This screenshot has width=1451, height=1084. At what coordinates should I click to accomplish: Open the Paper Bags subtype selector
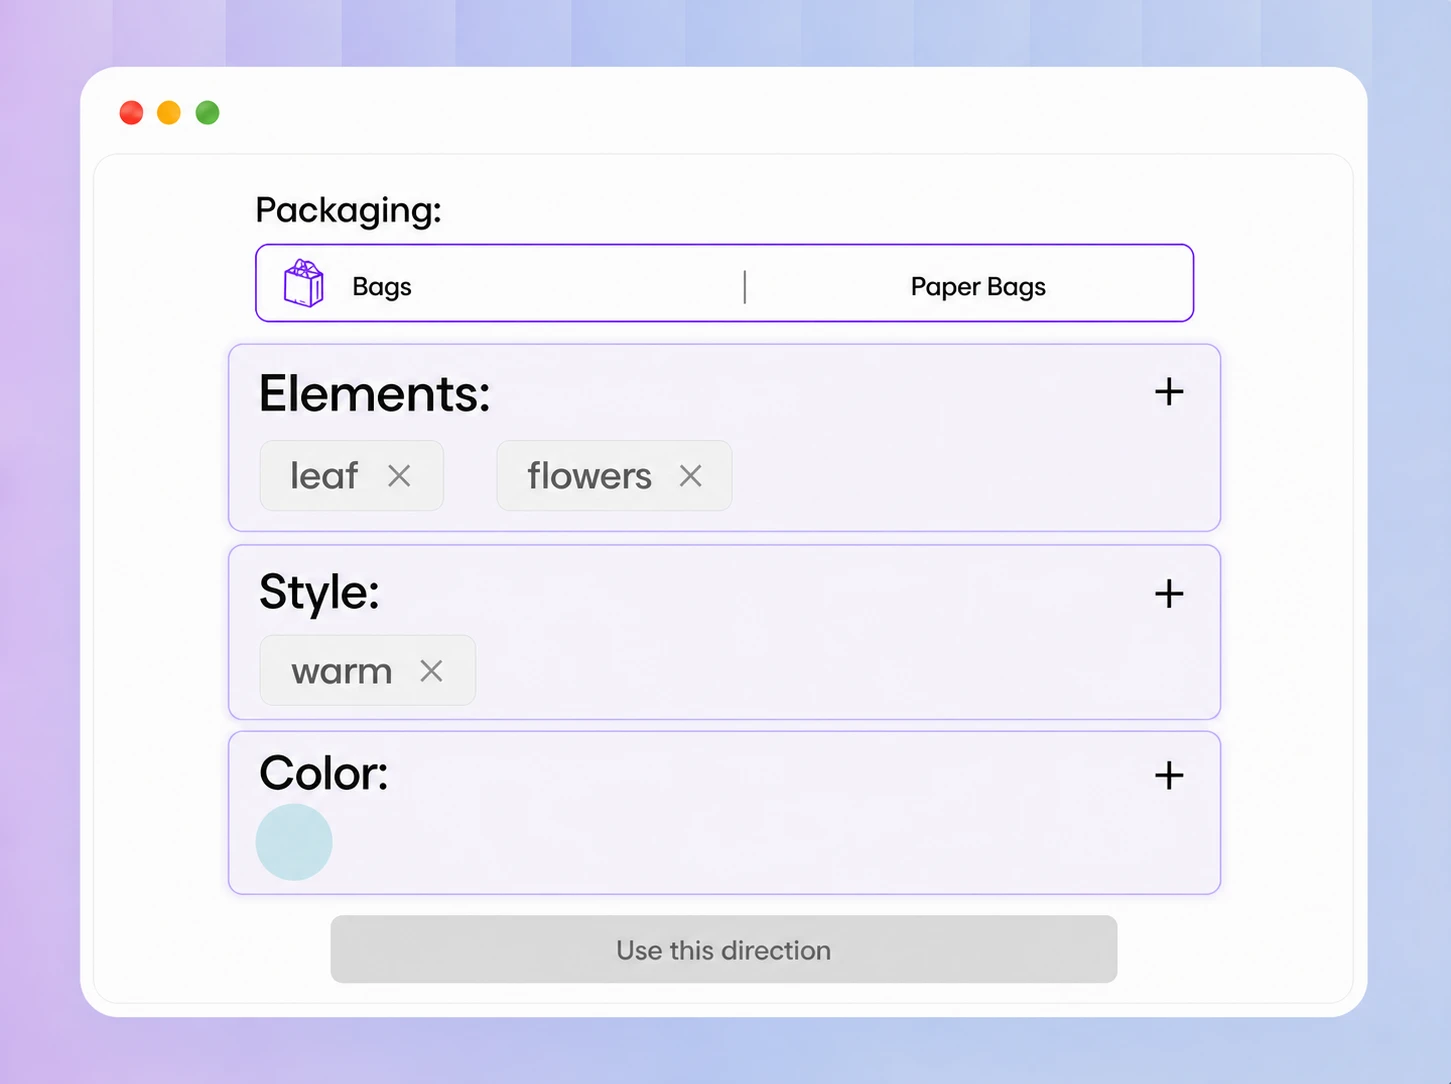point(978,287)
